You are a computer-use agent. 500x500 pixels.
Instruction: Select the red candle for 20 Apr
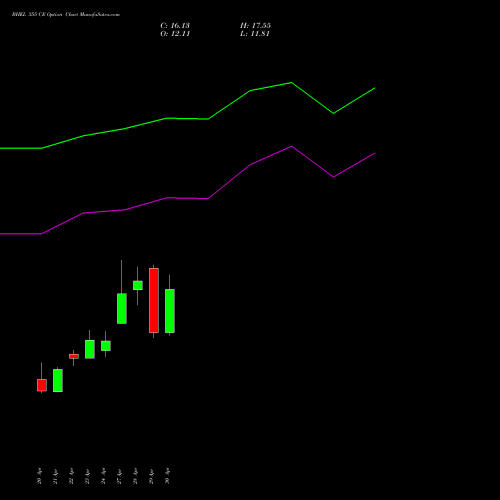42,385
